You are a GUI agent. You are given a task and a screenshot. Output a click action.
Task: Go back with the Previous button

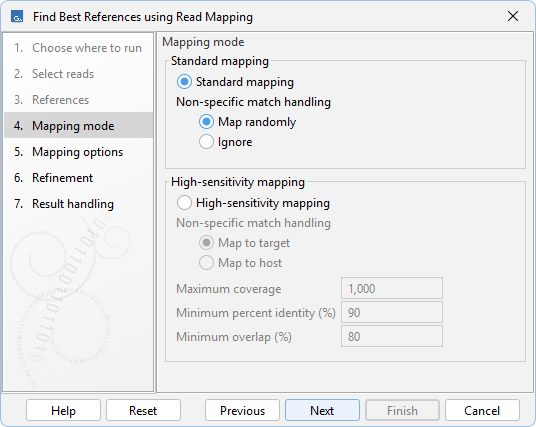point(242,410)
